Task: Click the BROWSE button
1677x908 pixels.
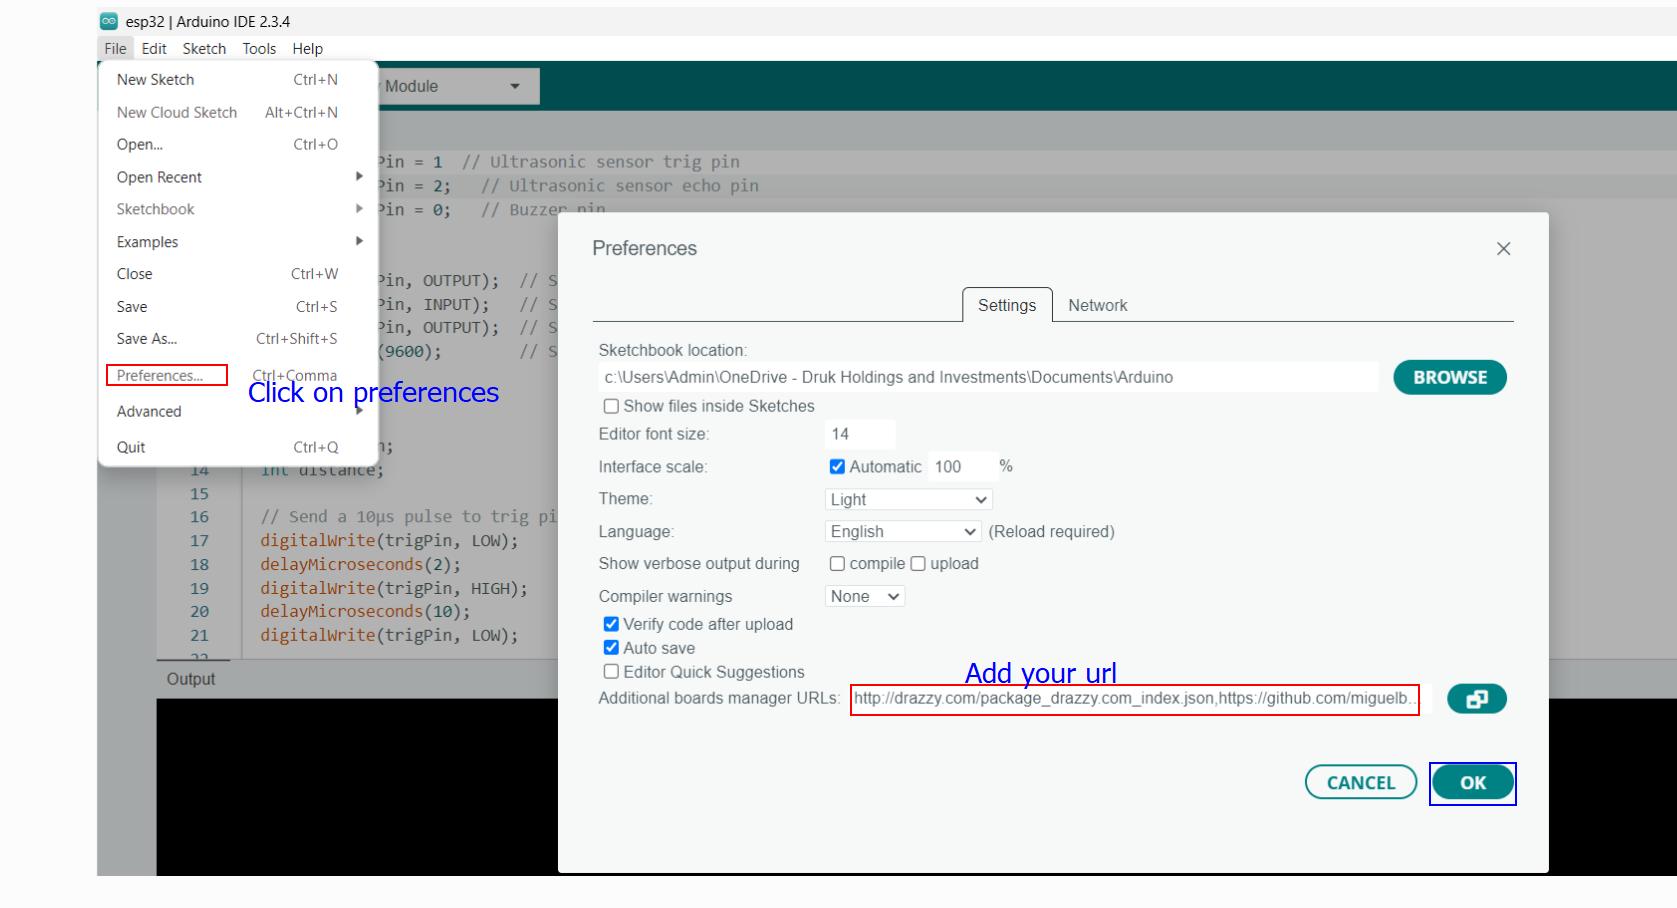Action: [x=1449, y=377]
